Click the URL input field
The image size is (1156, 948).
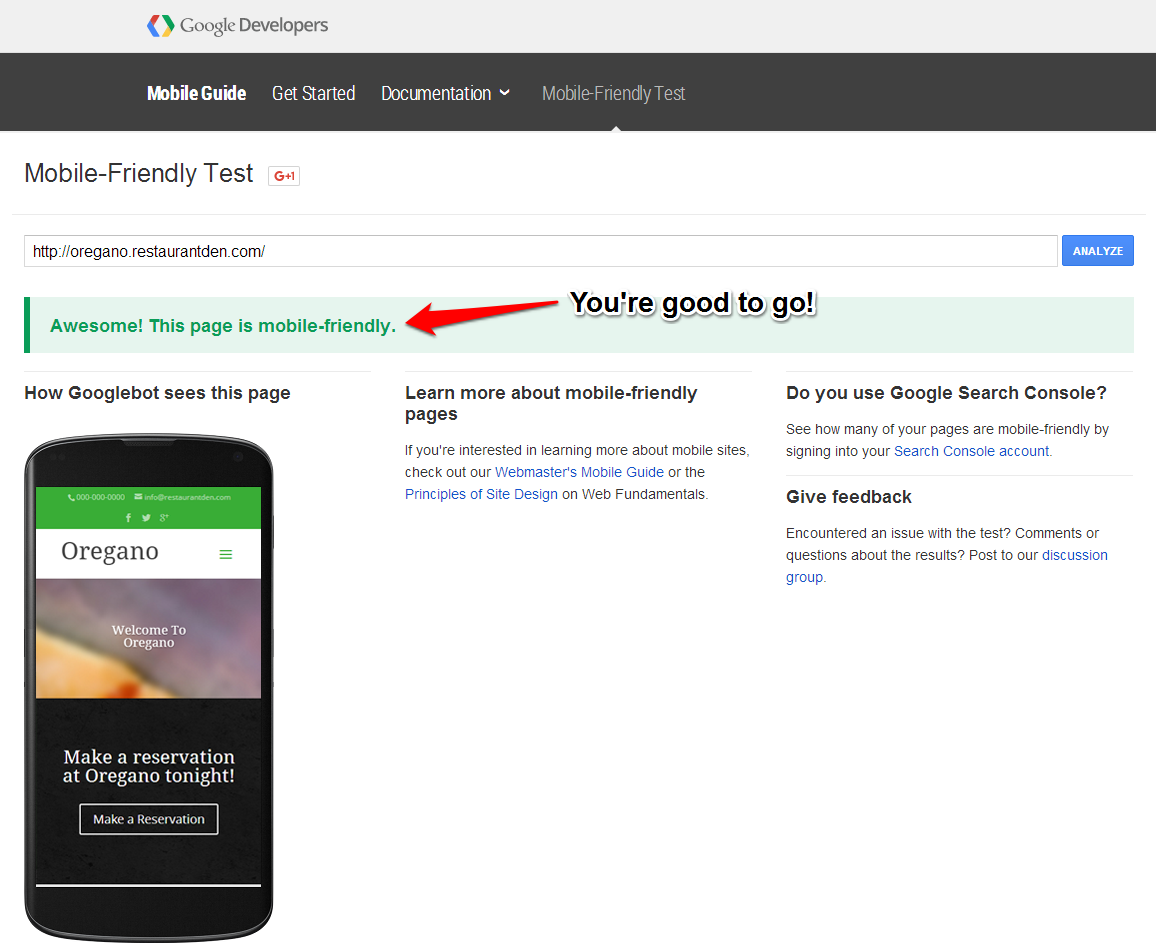[x=540, y=252]
